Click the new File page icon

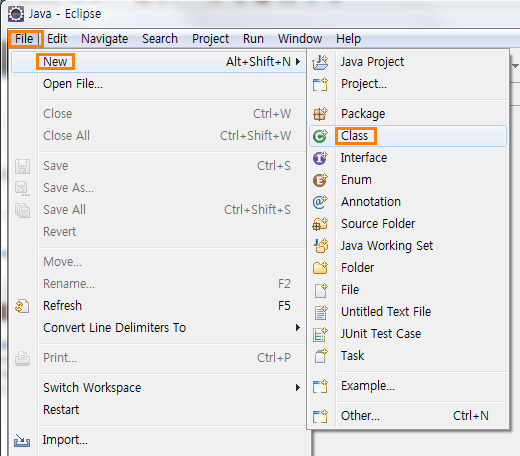click(321, 290)
